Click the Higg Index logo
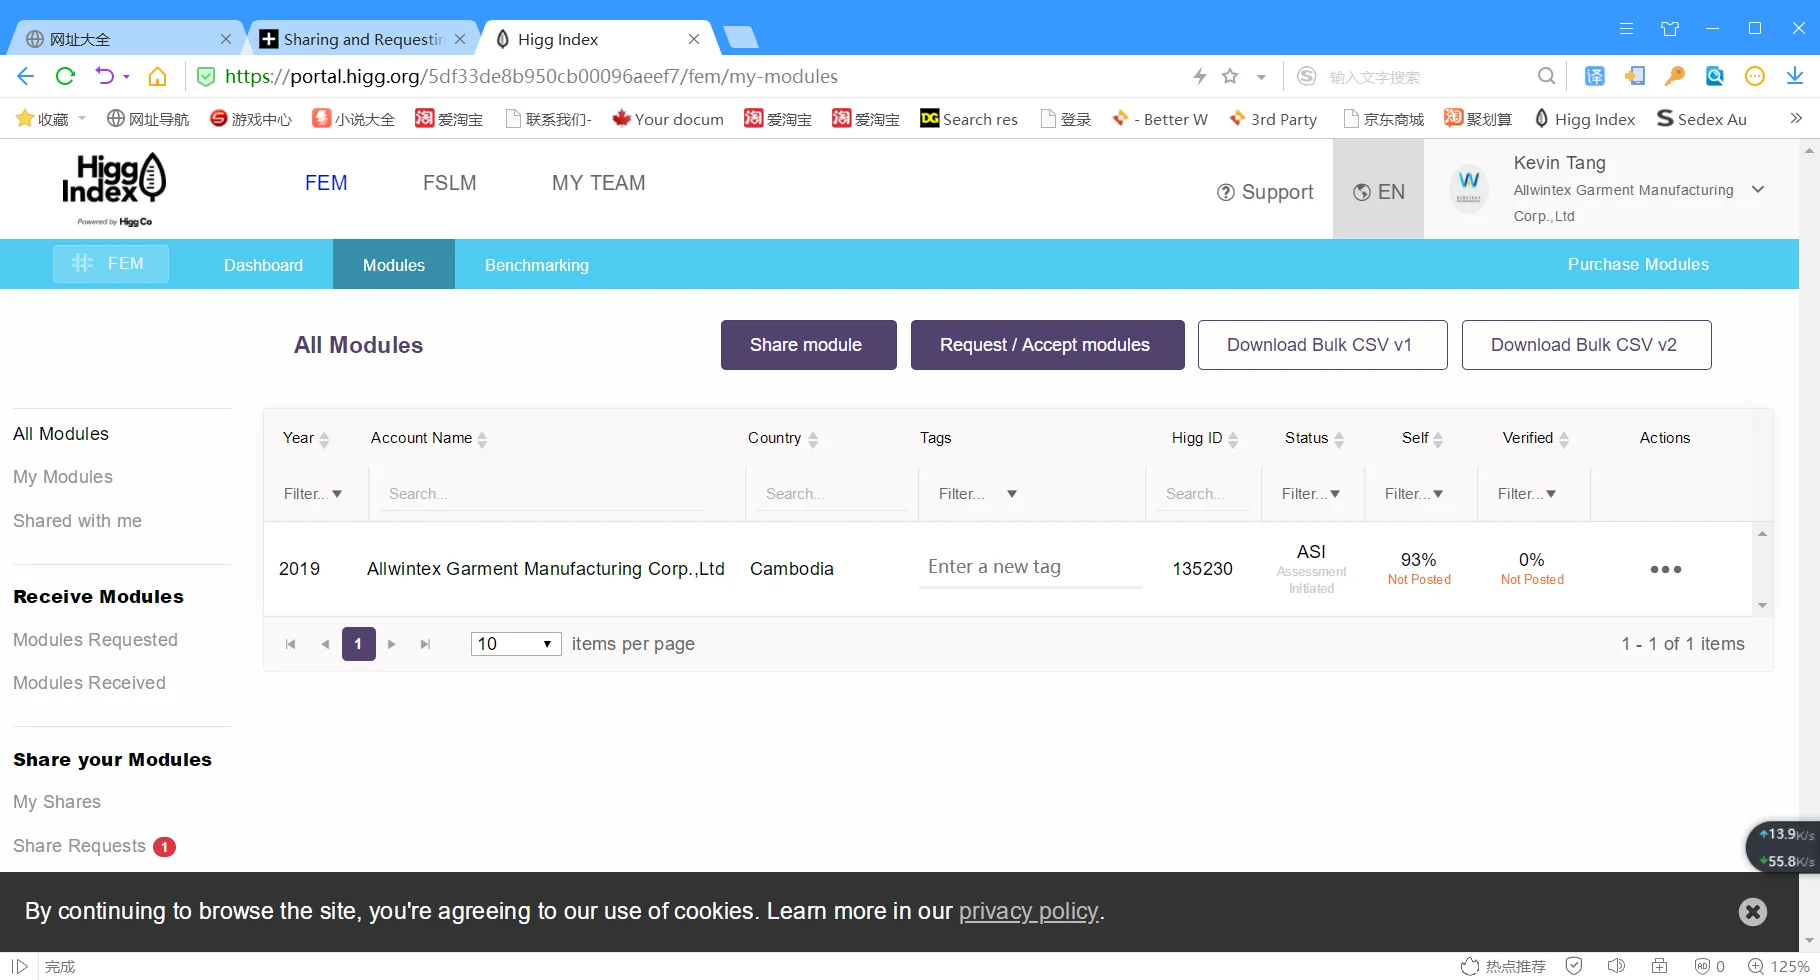The width and height of the screenshot is (1820, 980). coord(114,189)
